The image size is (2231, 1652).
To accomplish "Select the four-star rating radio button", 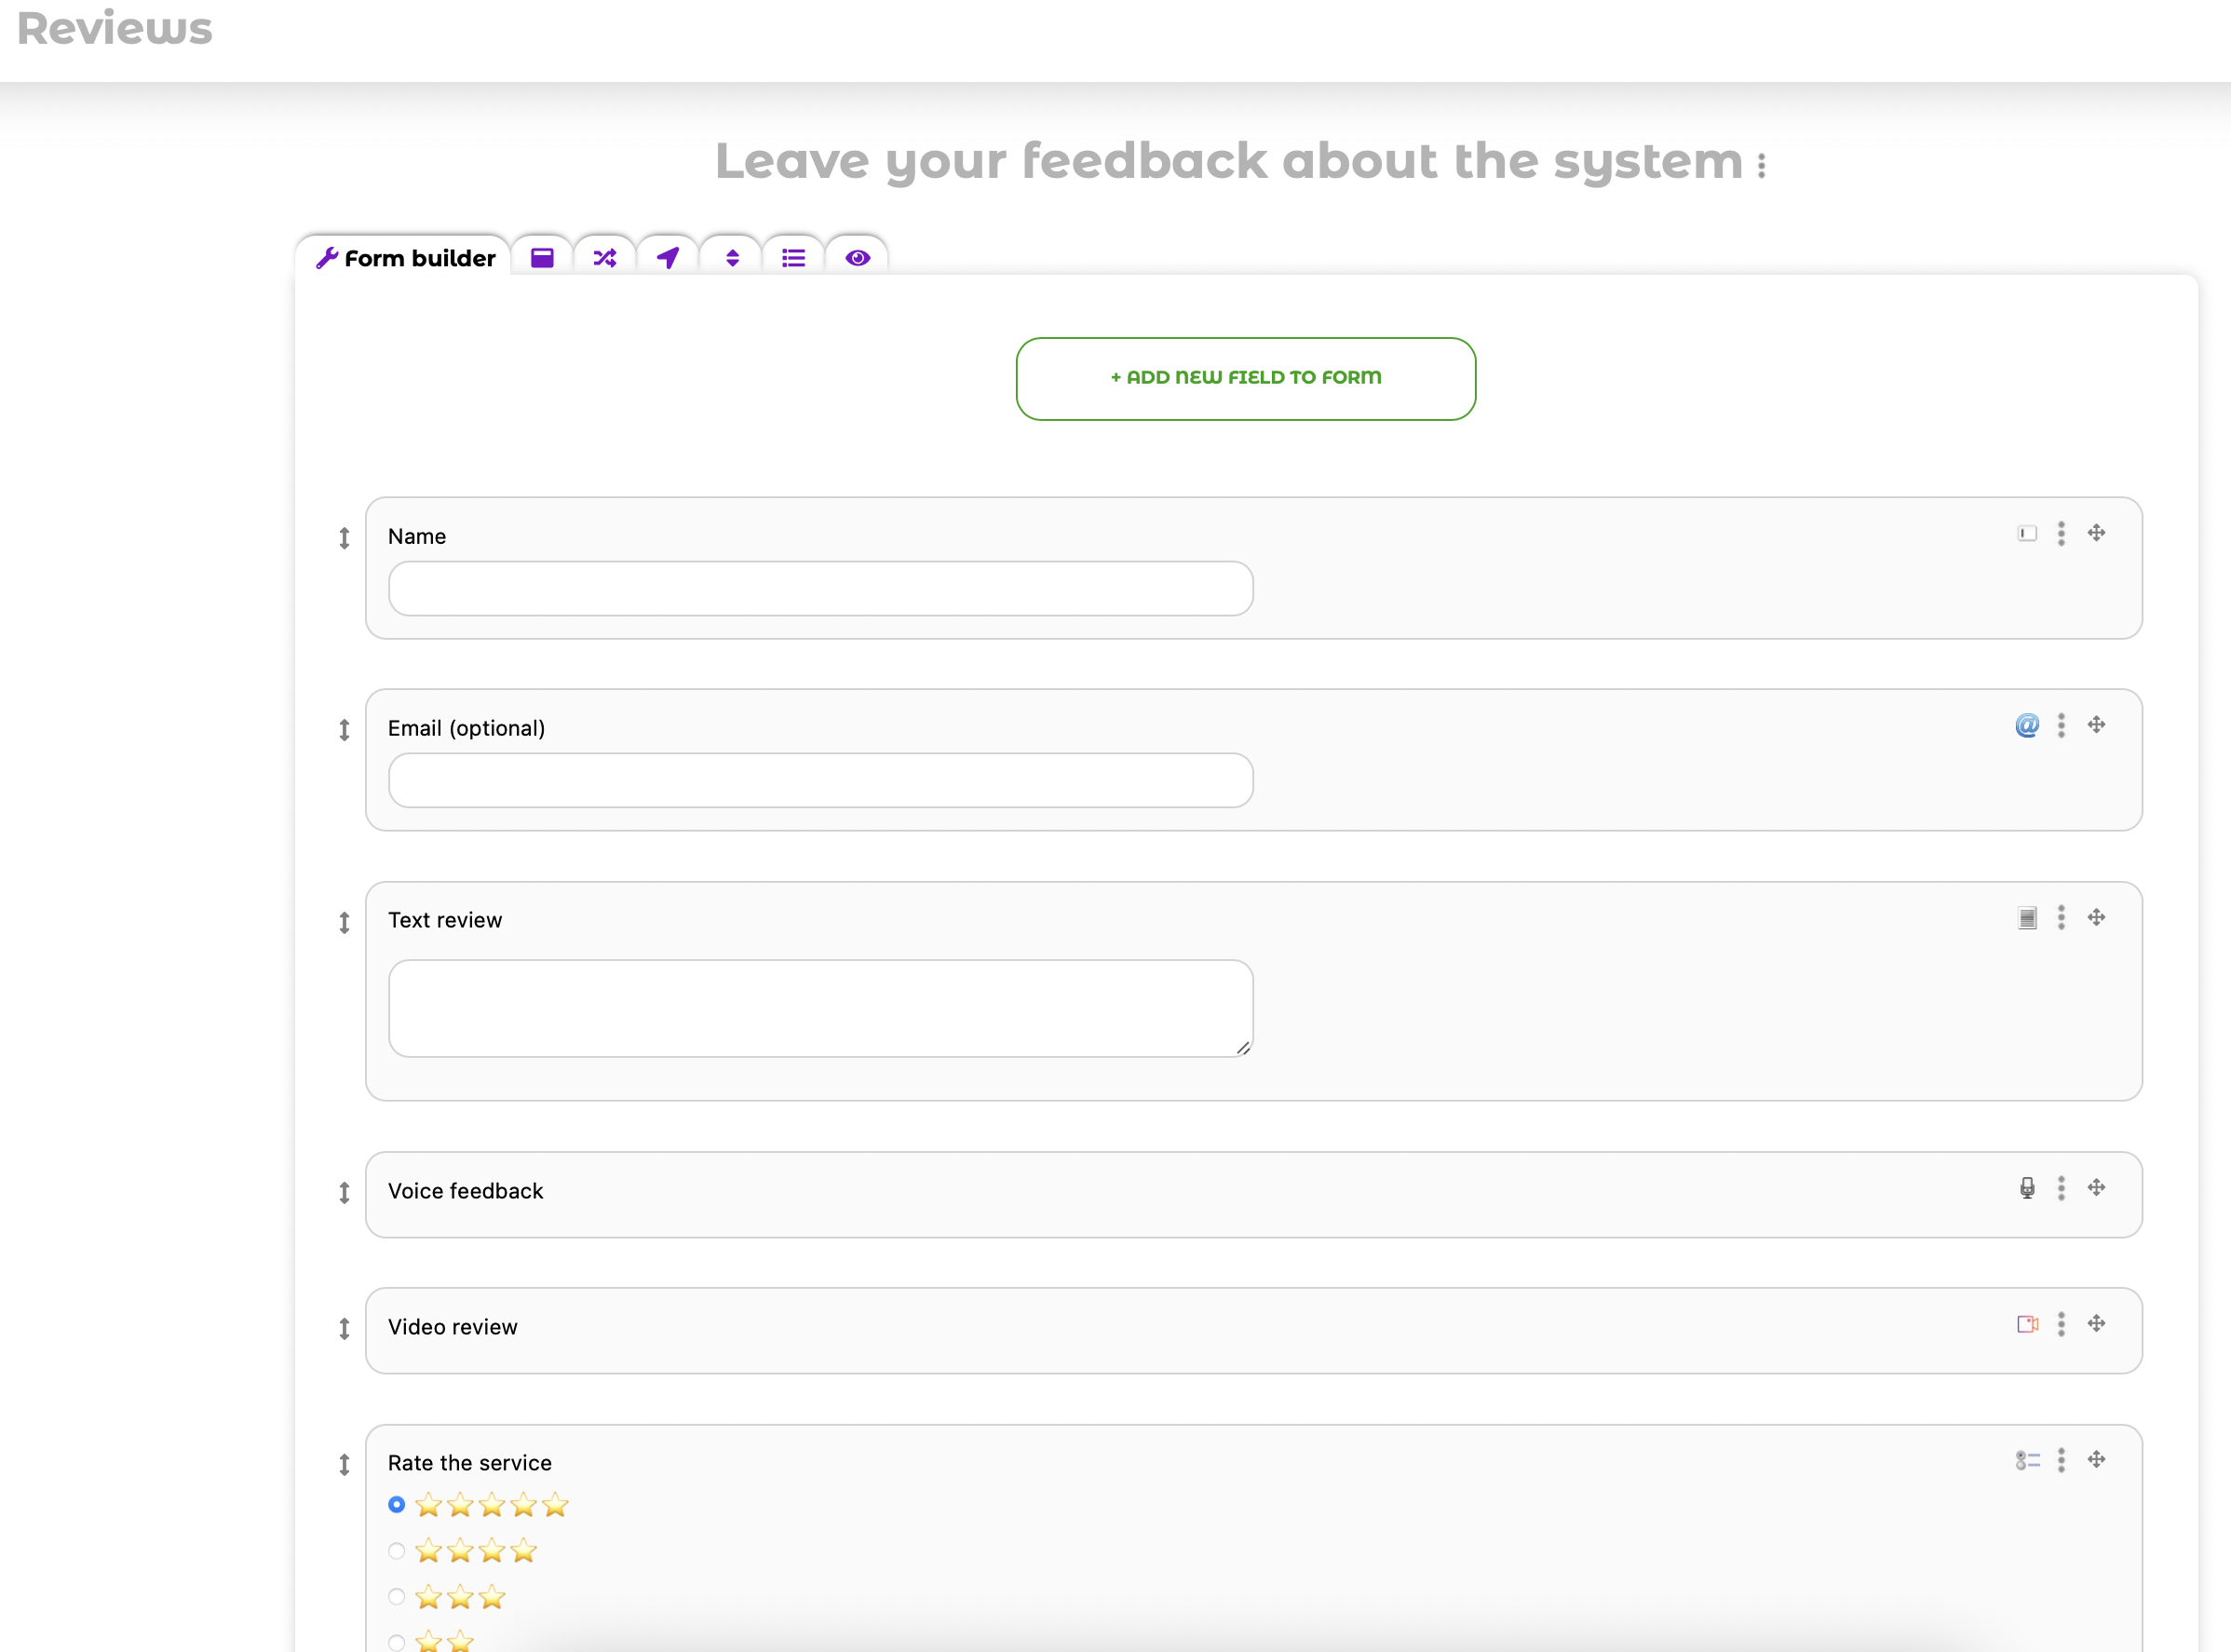I will (x=397, y=1551).
